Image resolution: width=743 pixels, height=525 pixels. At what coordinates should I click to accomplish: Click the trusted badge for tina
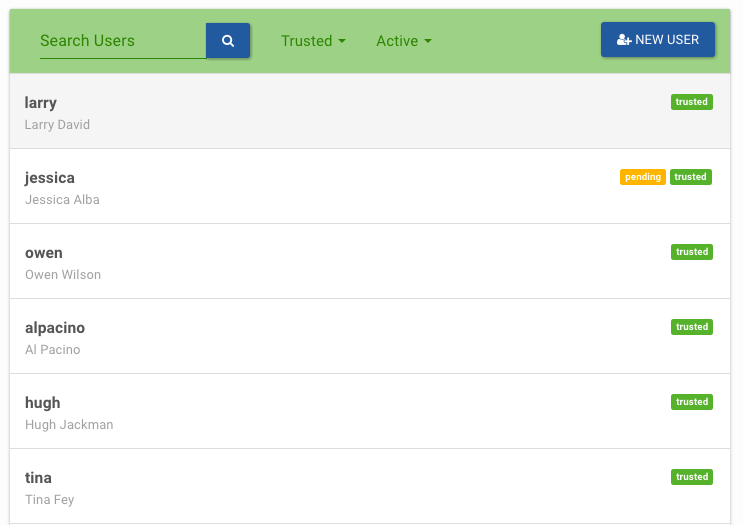pyautogui.click(x=691, y=477)
